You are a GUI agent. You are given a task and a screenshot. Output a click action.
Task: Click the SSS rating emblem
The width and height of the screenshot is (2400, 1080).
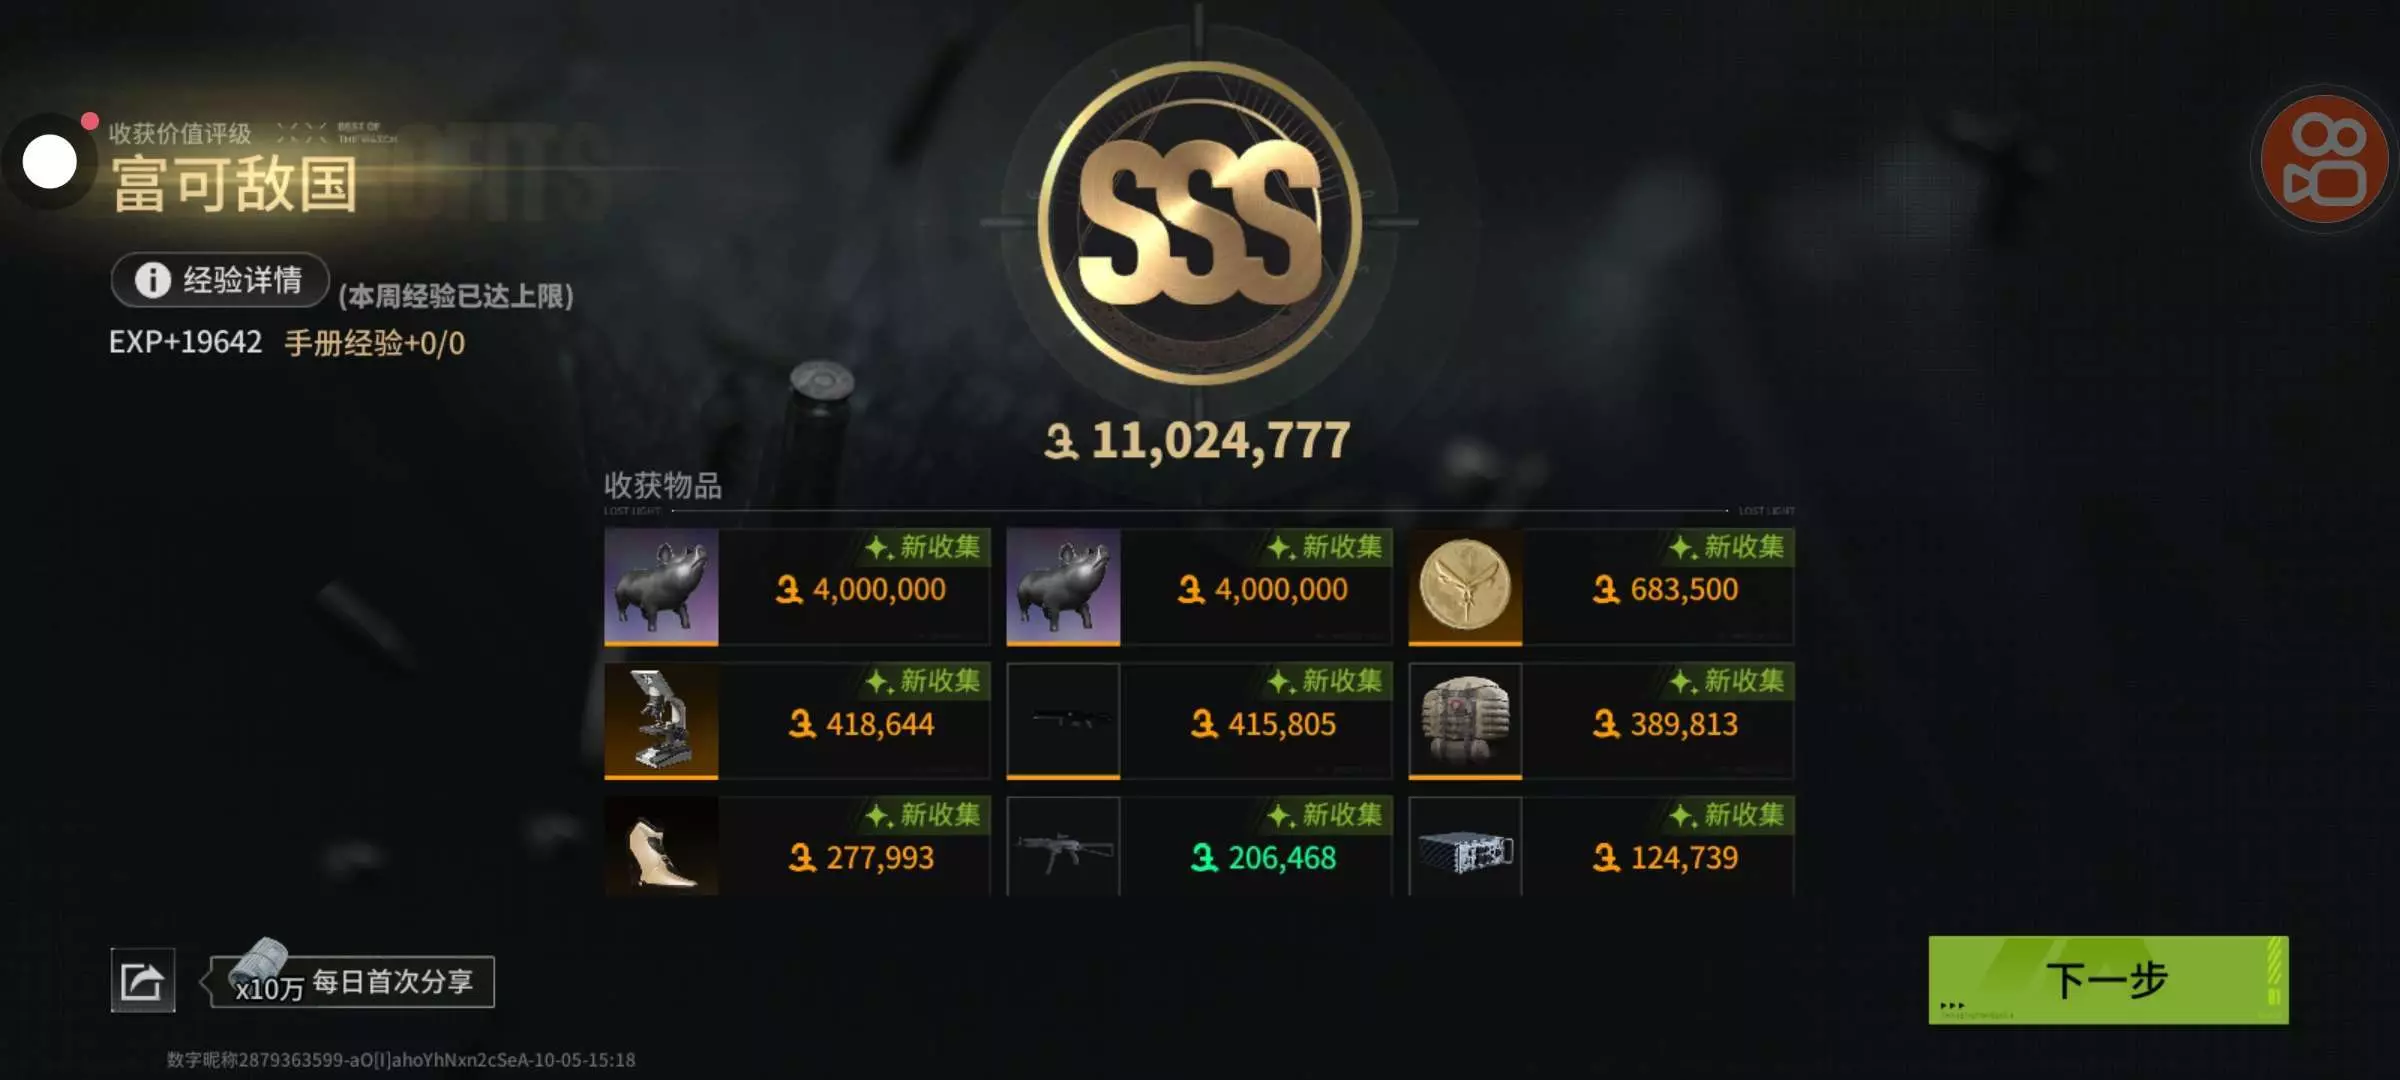(x=1199, y=222)
